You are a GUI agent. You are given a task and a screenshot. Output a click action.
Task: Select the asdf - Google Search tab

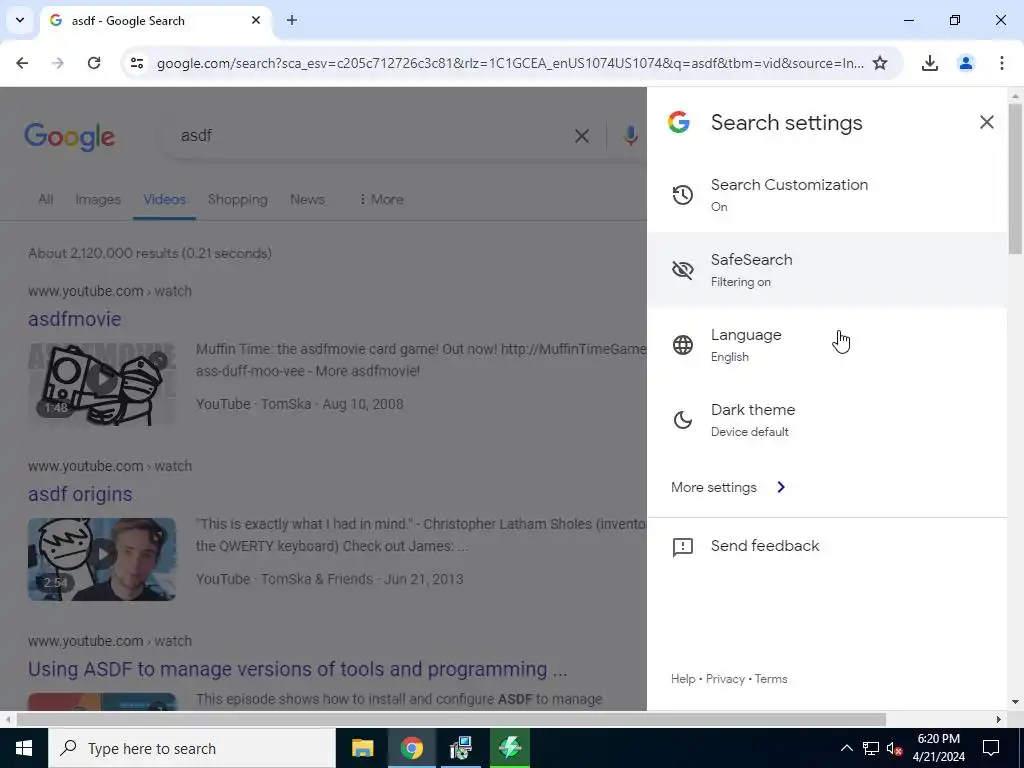click(155, 21)
